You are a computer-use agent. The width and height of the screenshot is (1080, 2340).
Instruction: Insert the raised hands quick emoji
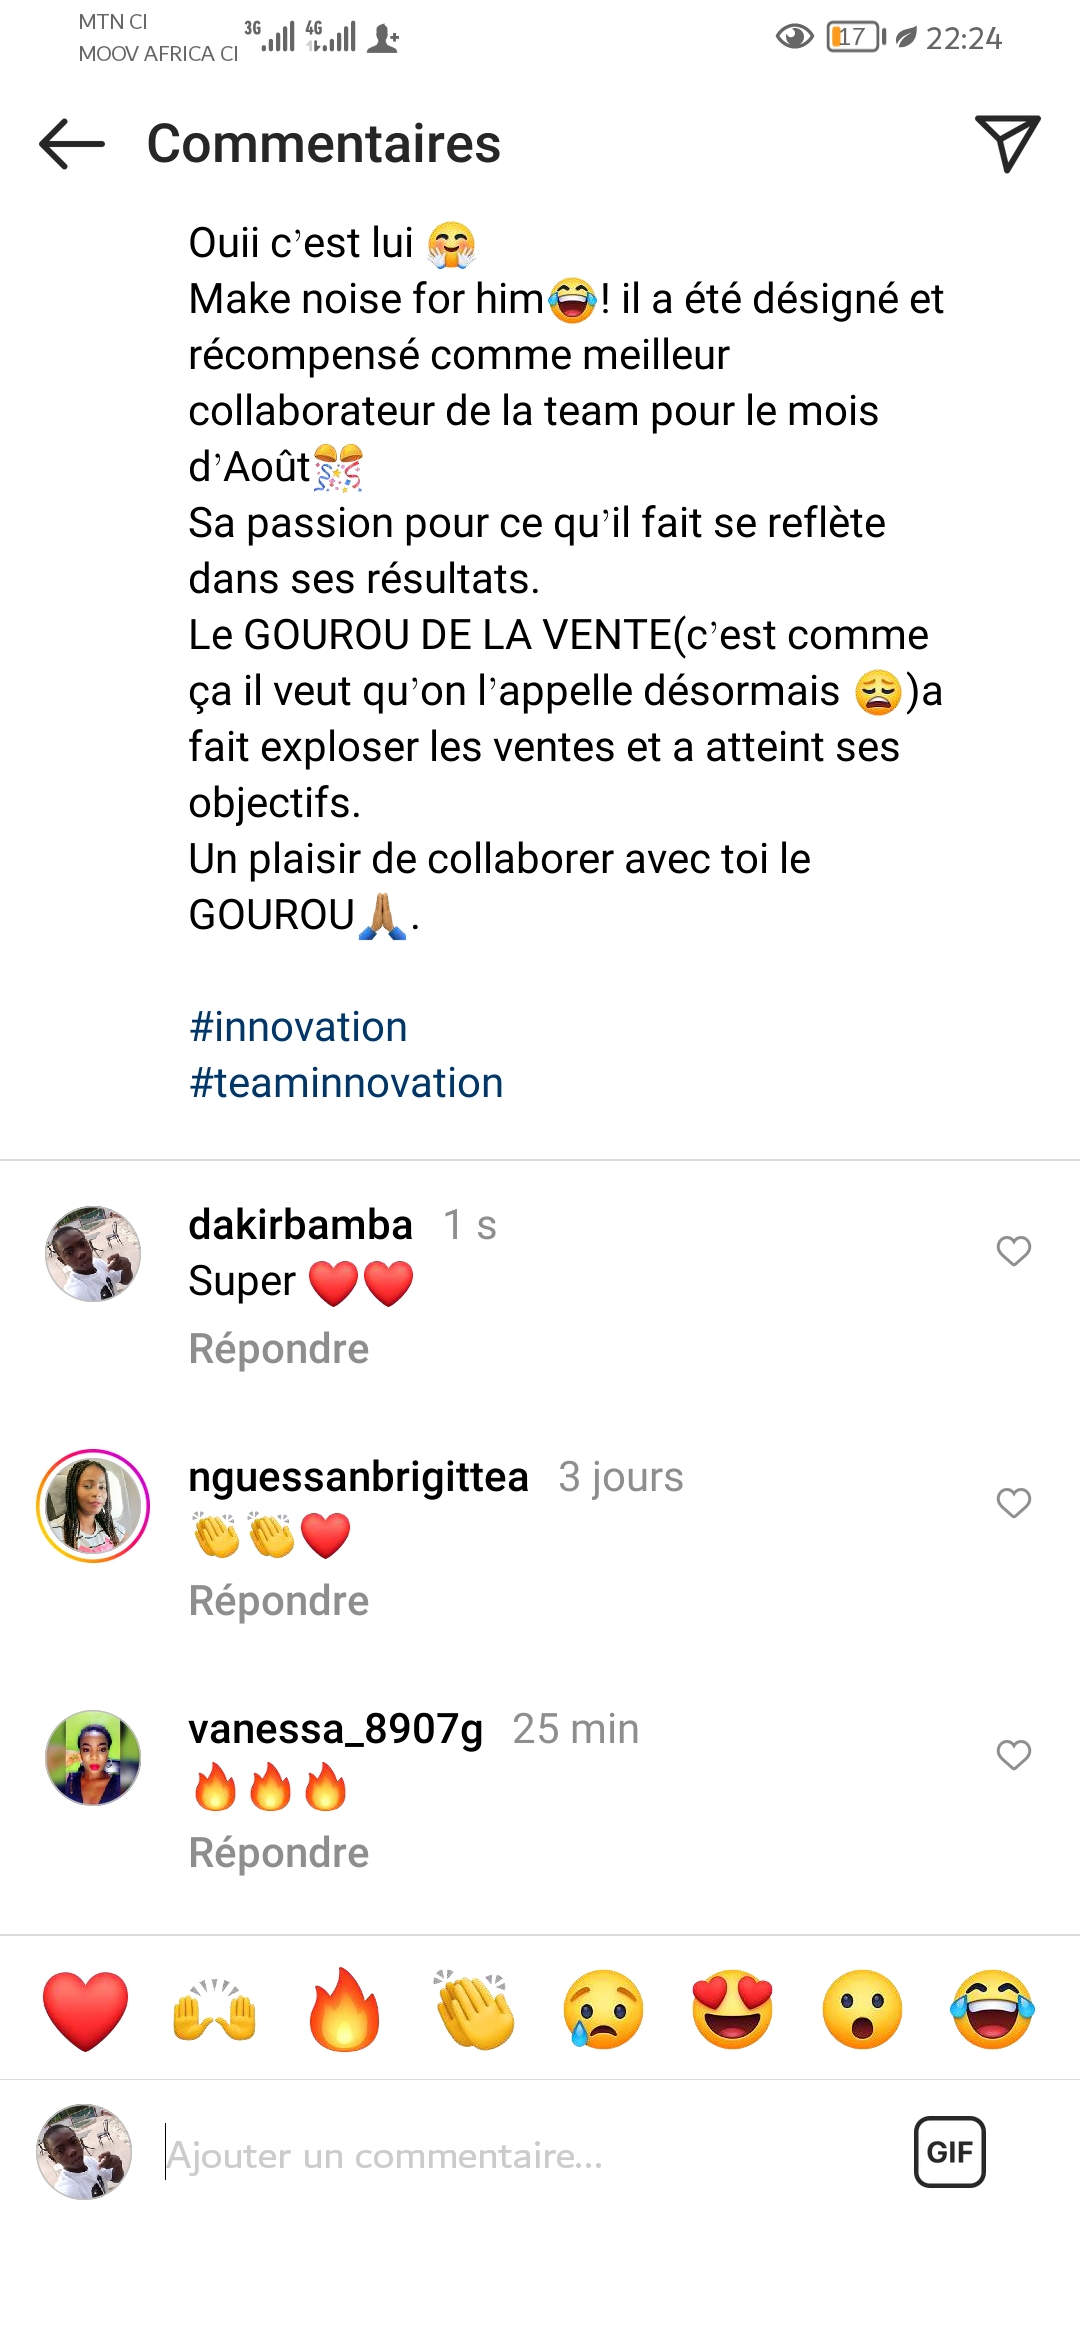point(215,2010)
